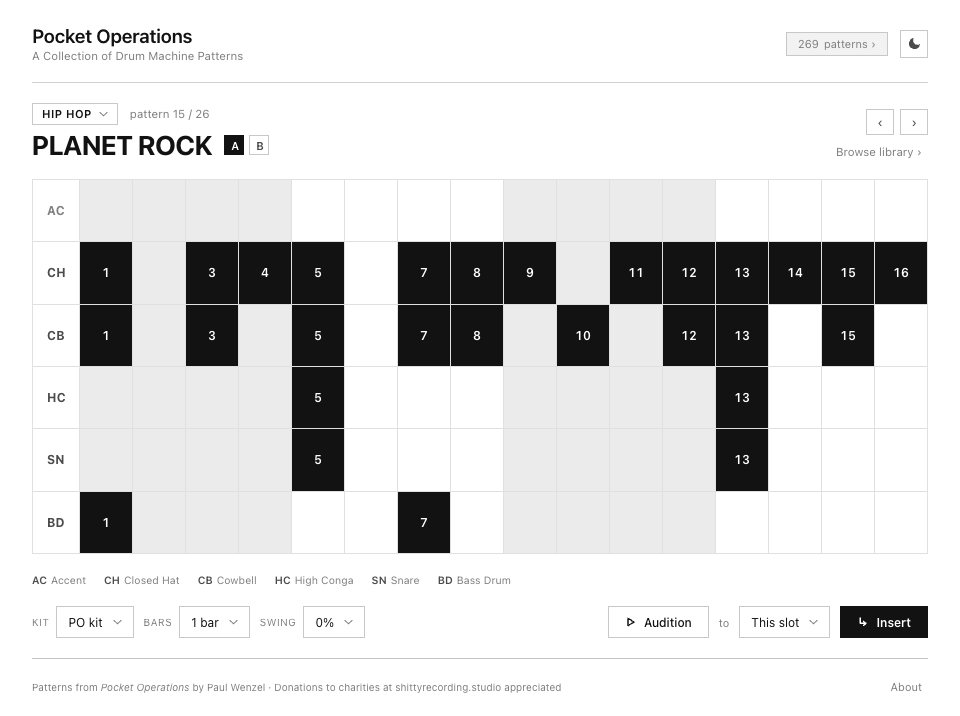Toggle dark mode with the moon icon

(913, 44)
